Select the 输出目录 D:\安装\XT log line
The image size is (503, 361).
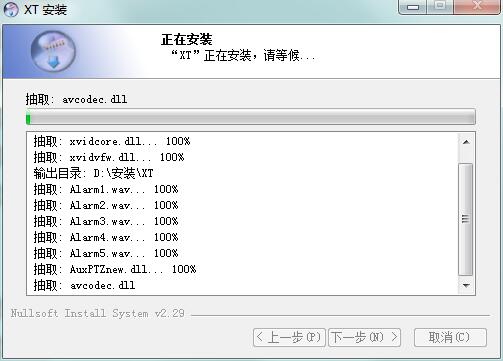(93, 173)
